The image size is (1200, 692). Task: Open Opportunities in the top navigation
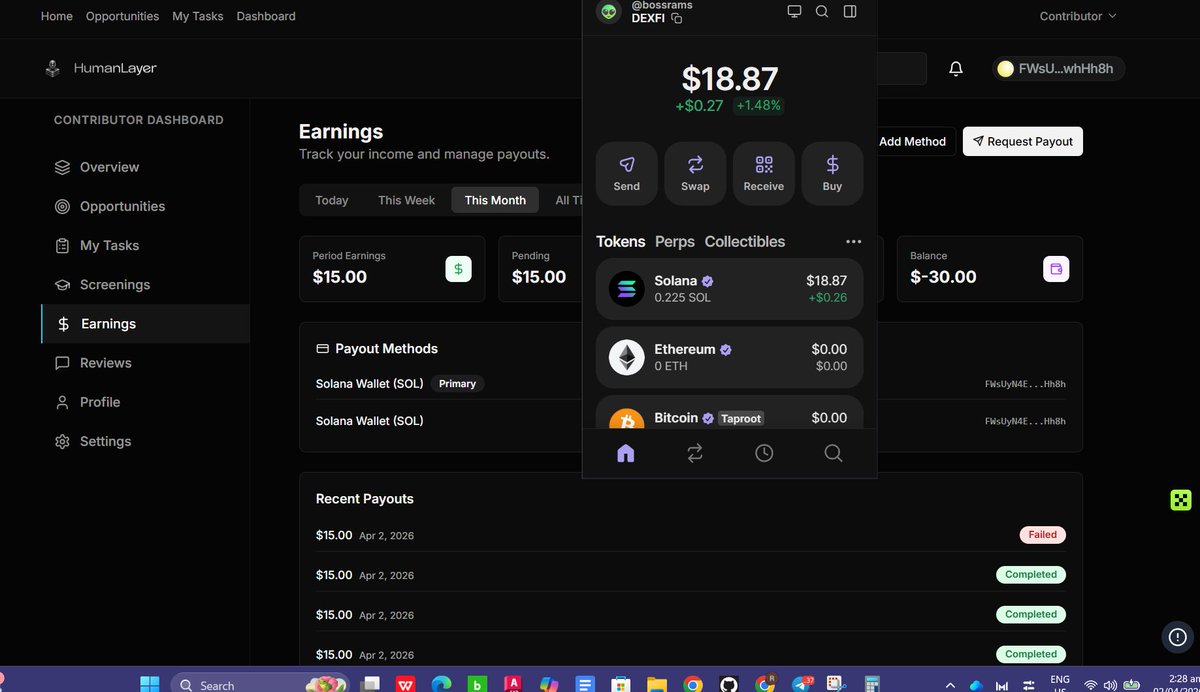click(x=122, y=16)
